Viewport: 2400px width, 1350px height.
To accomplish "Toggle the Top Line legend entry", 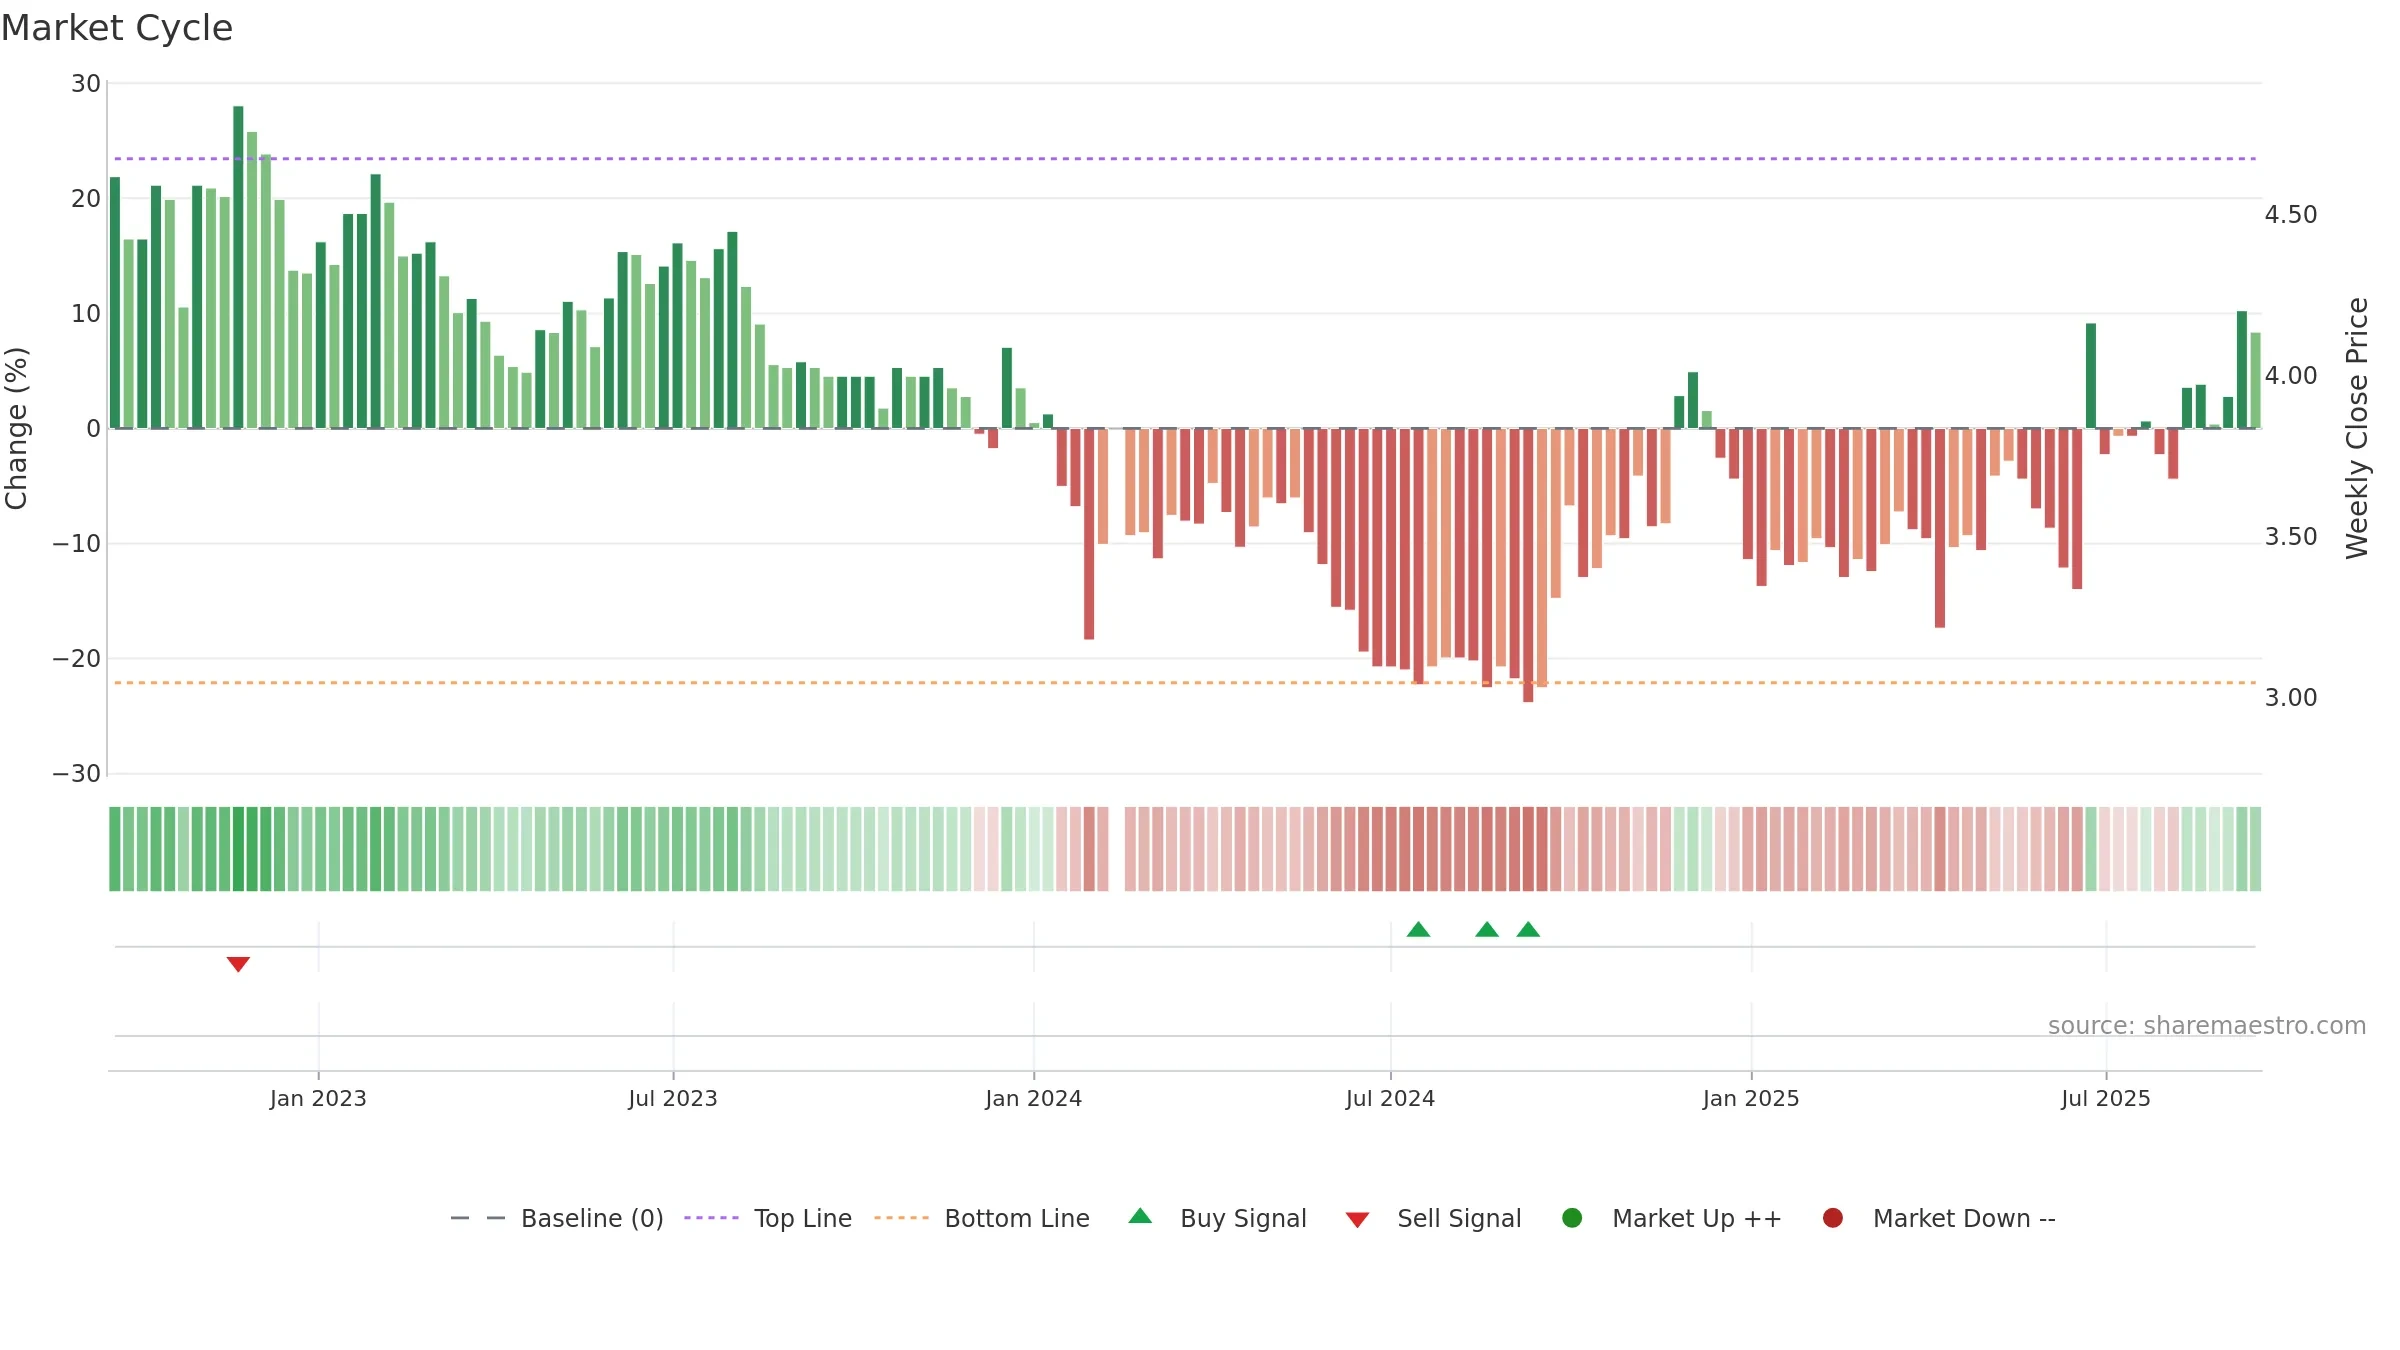I will (x=768, y=1218).
